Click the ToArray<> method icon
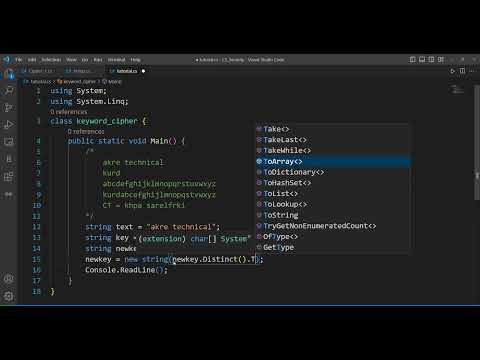 pos(259,161)
